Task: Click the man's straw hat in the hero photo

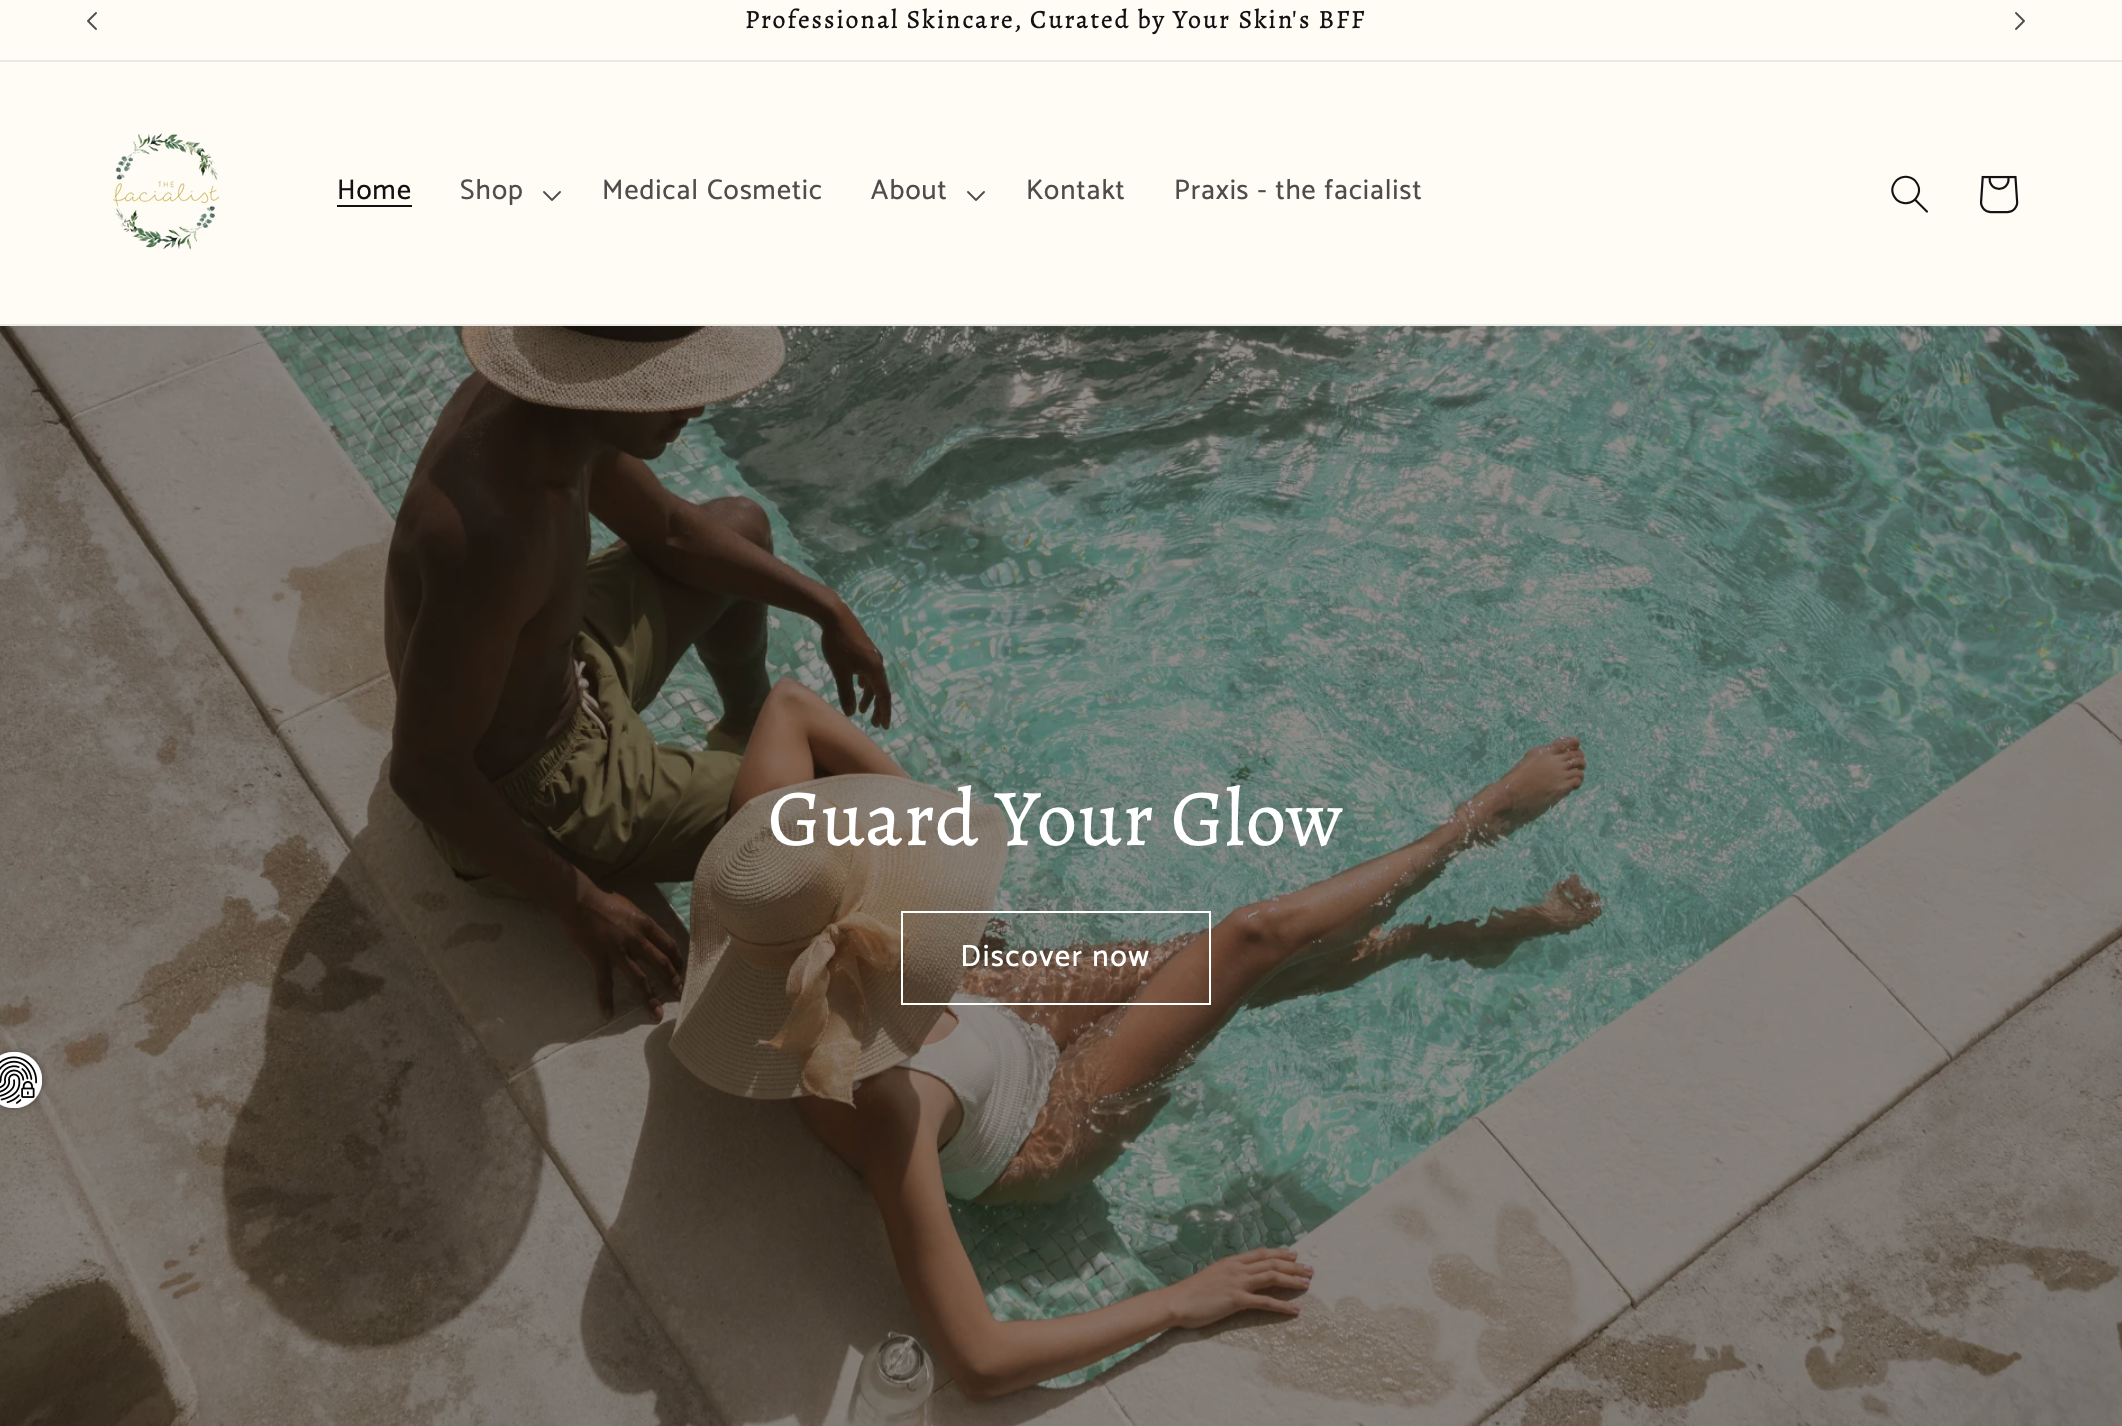Action: (x=622, y=367)
